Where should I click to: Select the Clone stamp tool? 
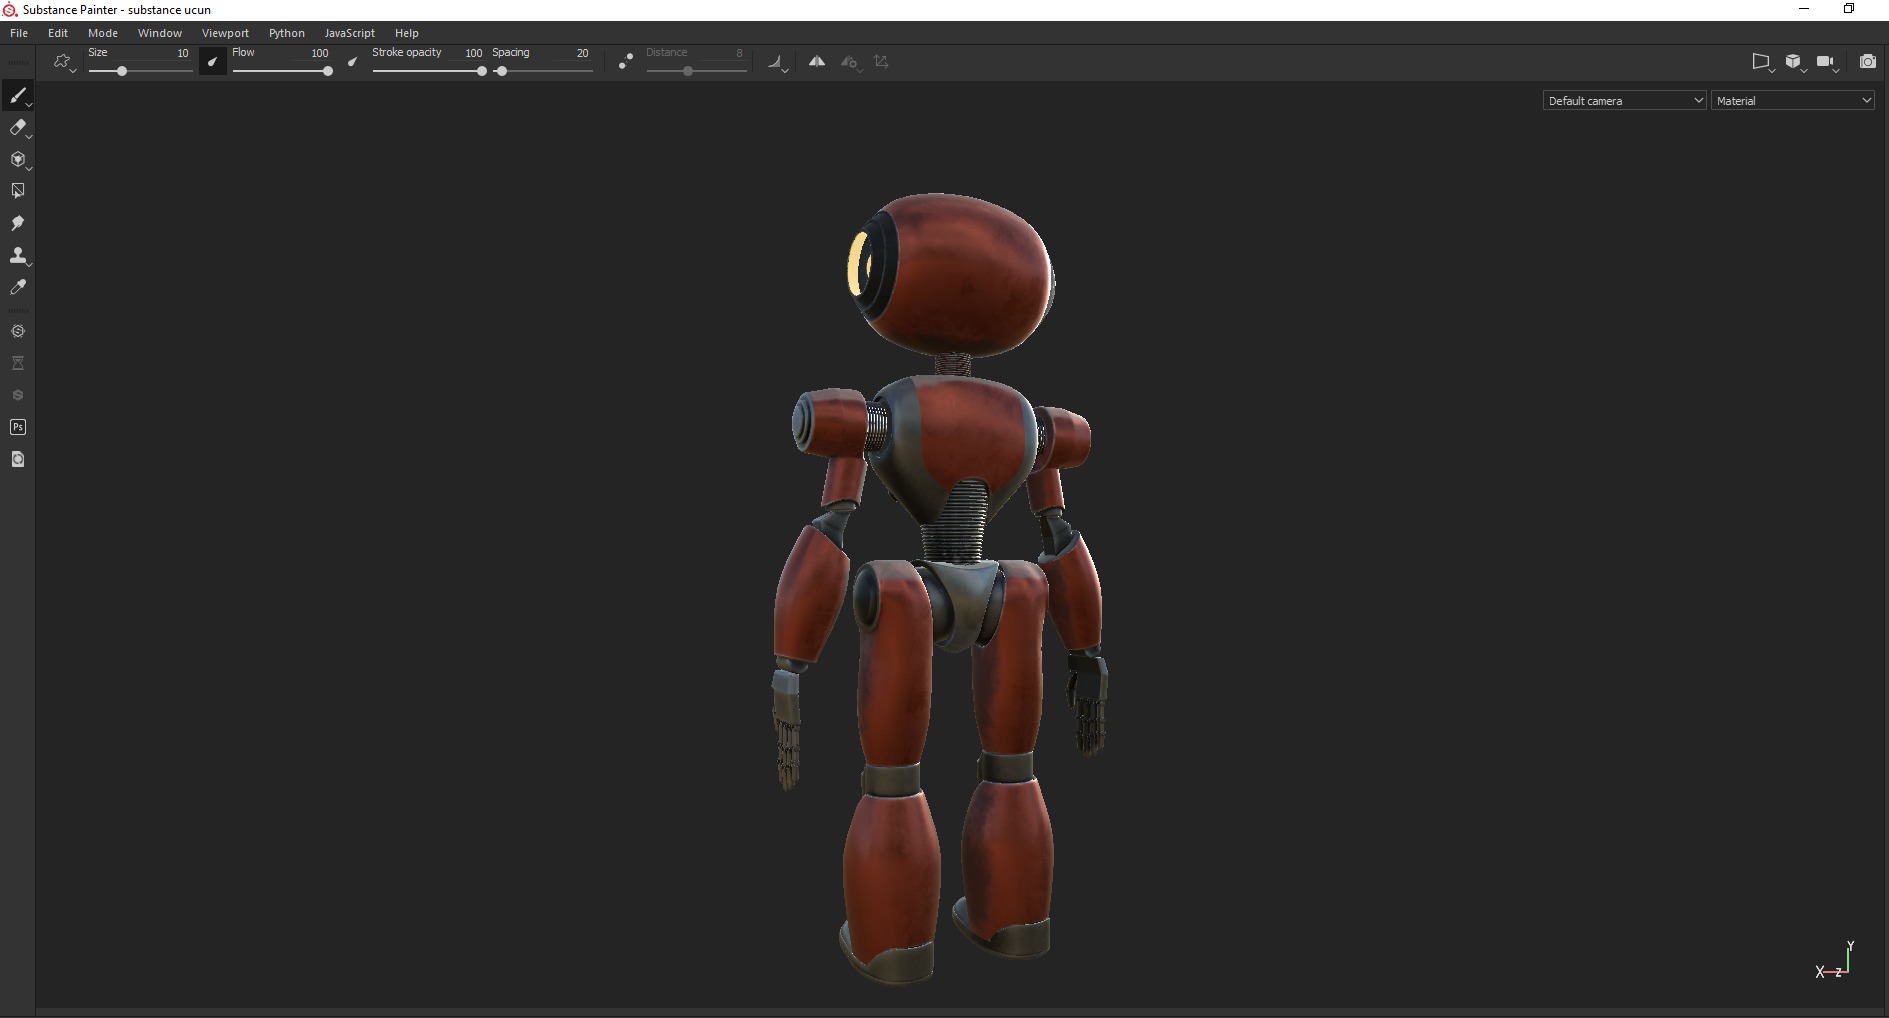tap(18, 255)
